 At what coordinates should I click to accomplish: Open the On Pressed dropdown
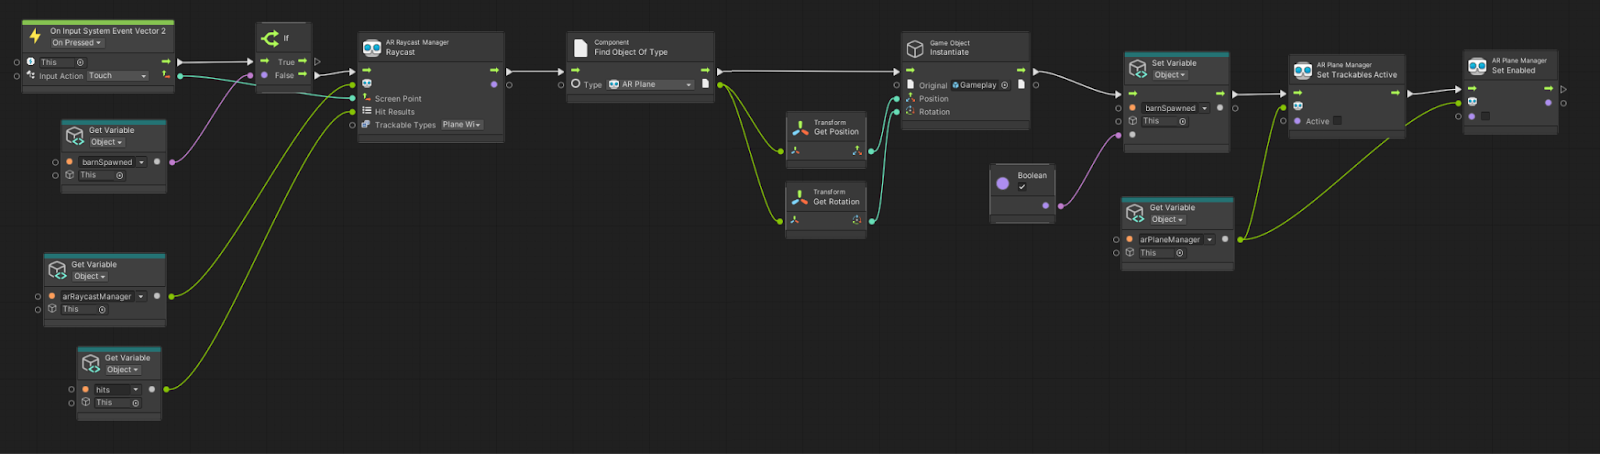point(76,43)
